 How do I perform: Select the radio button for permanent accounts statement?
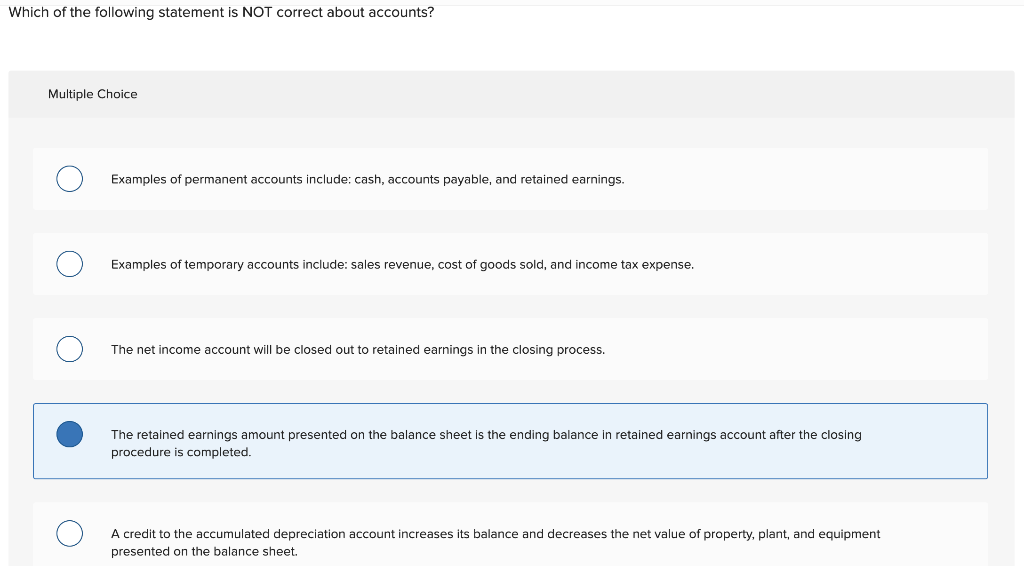coord(69,178)
